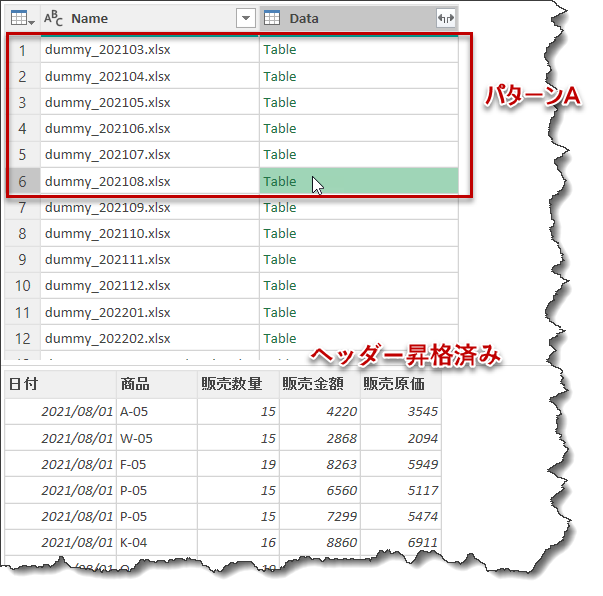603x596 pixels.
Task: Open the Table link for dummy_202201.xlsx
Action: pyautogui.click(x=280, y=313)
